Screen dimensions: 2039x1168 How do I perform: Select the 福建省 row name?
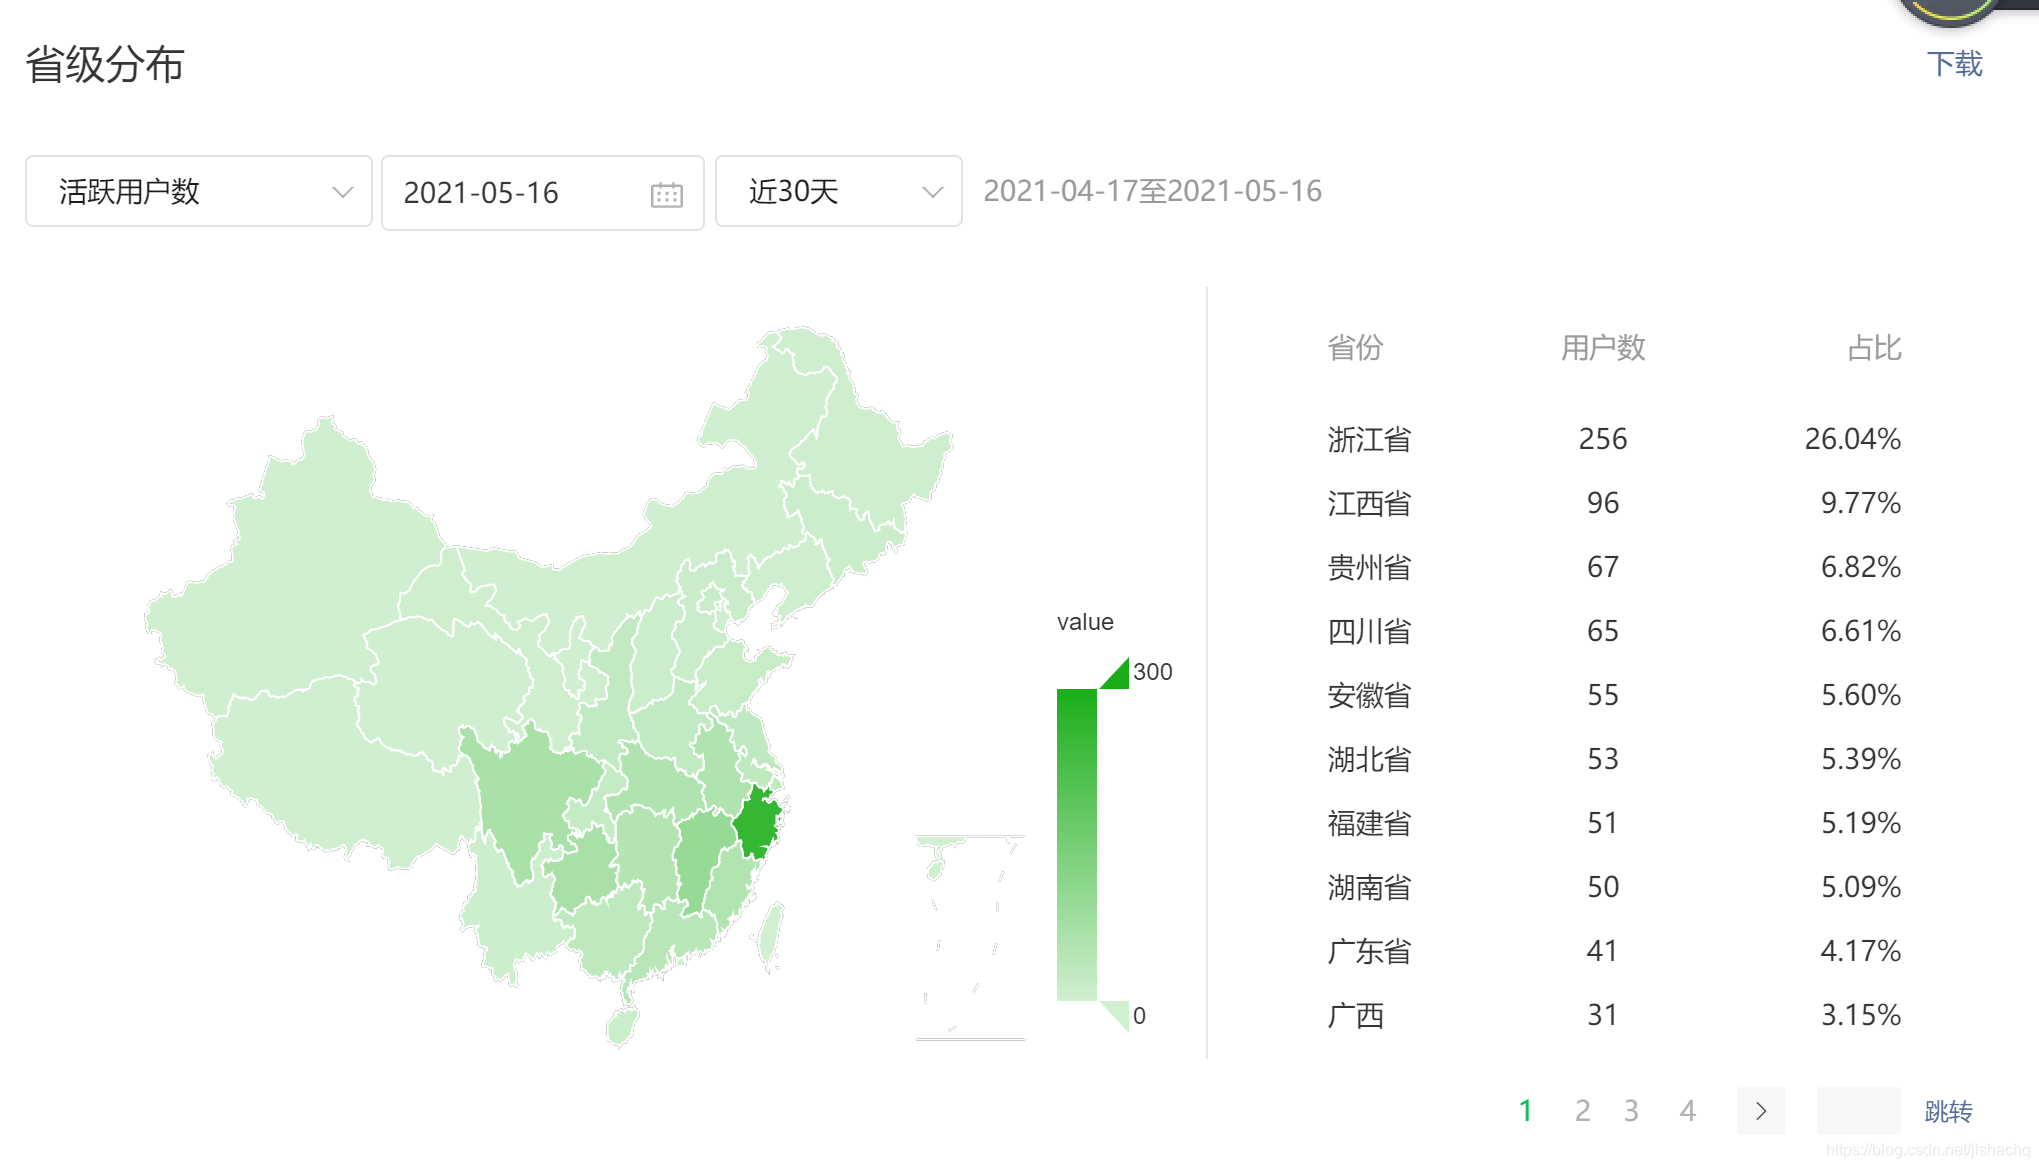pos(1369,823)
